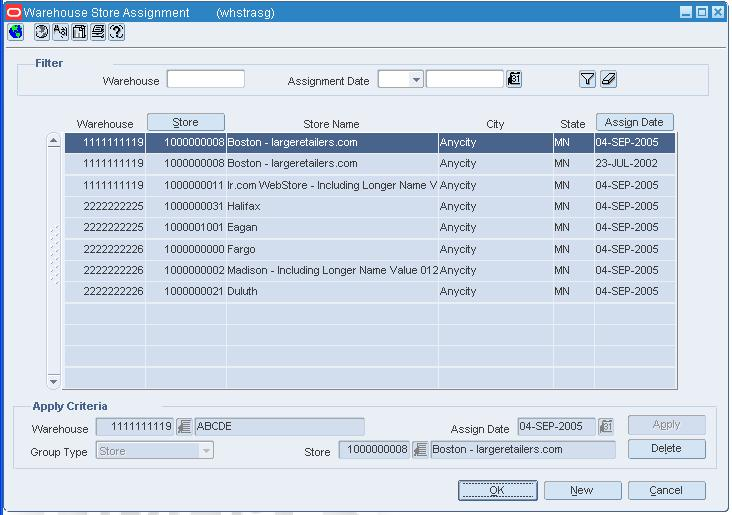Click the Apply Criteria Store number field
732x515 pixels.
tap(374, 450)
